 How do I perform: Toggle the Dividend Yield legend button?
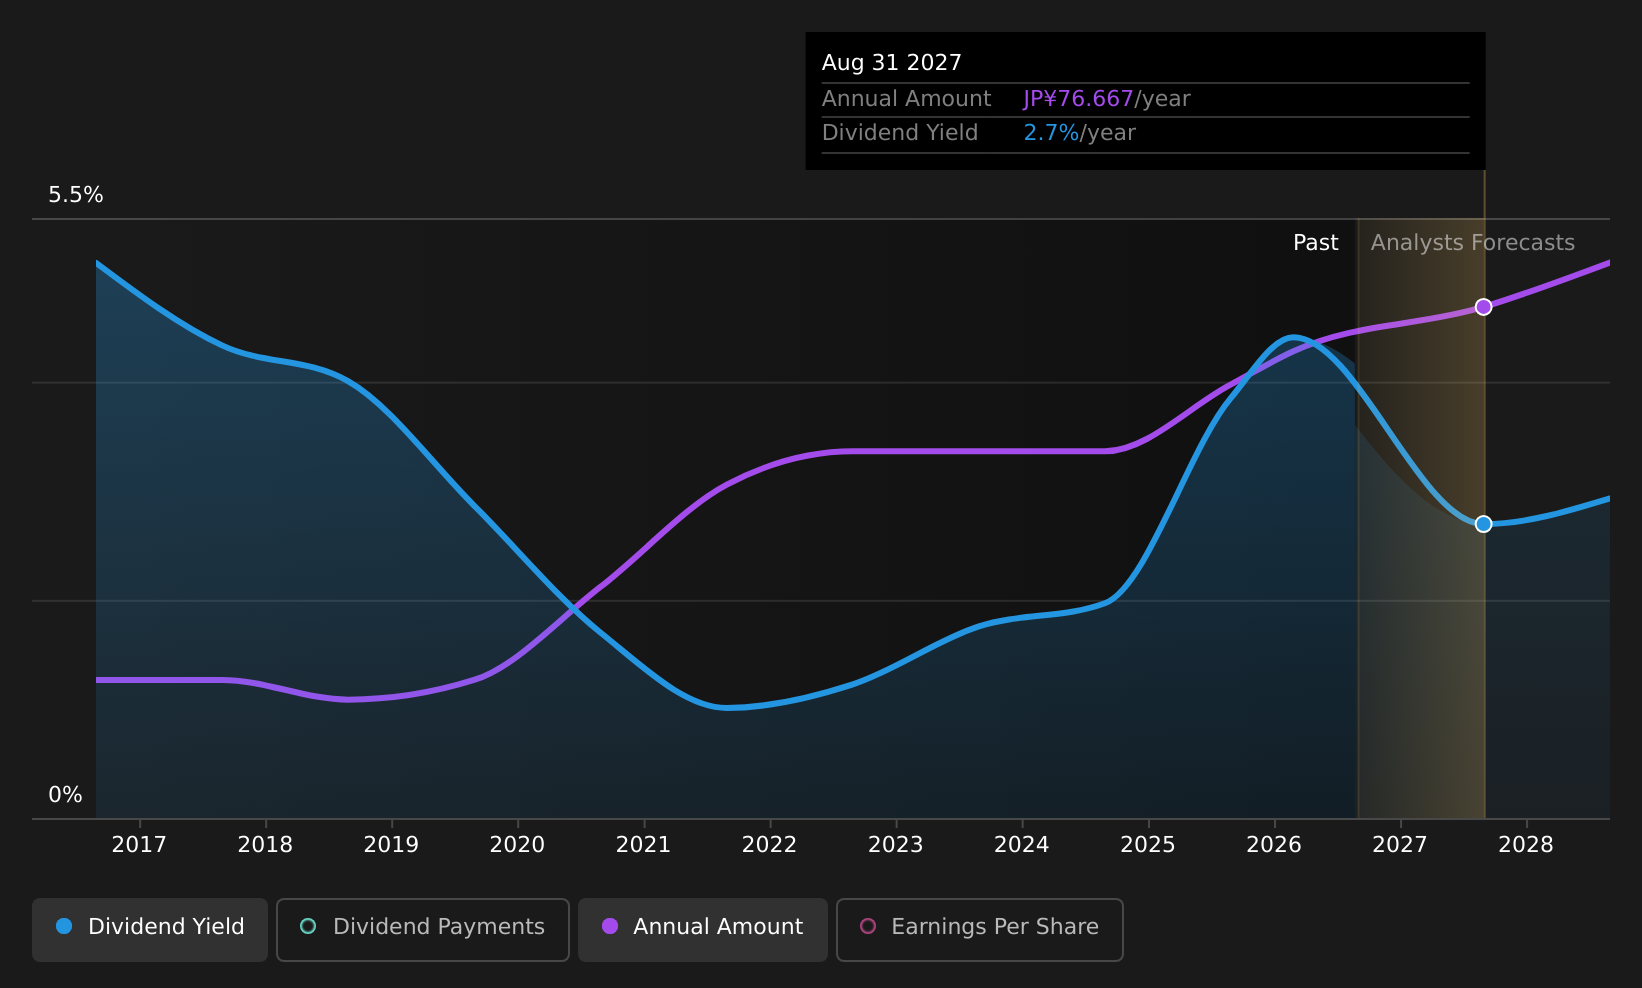(150, 929)
